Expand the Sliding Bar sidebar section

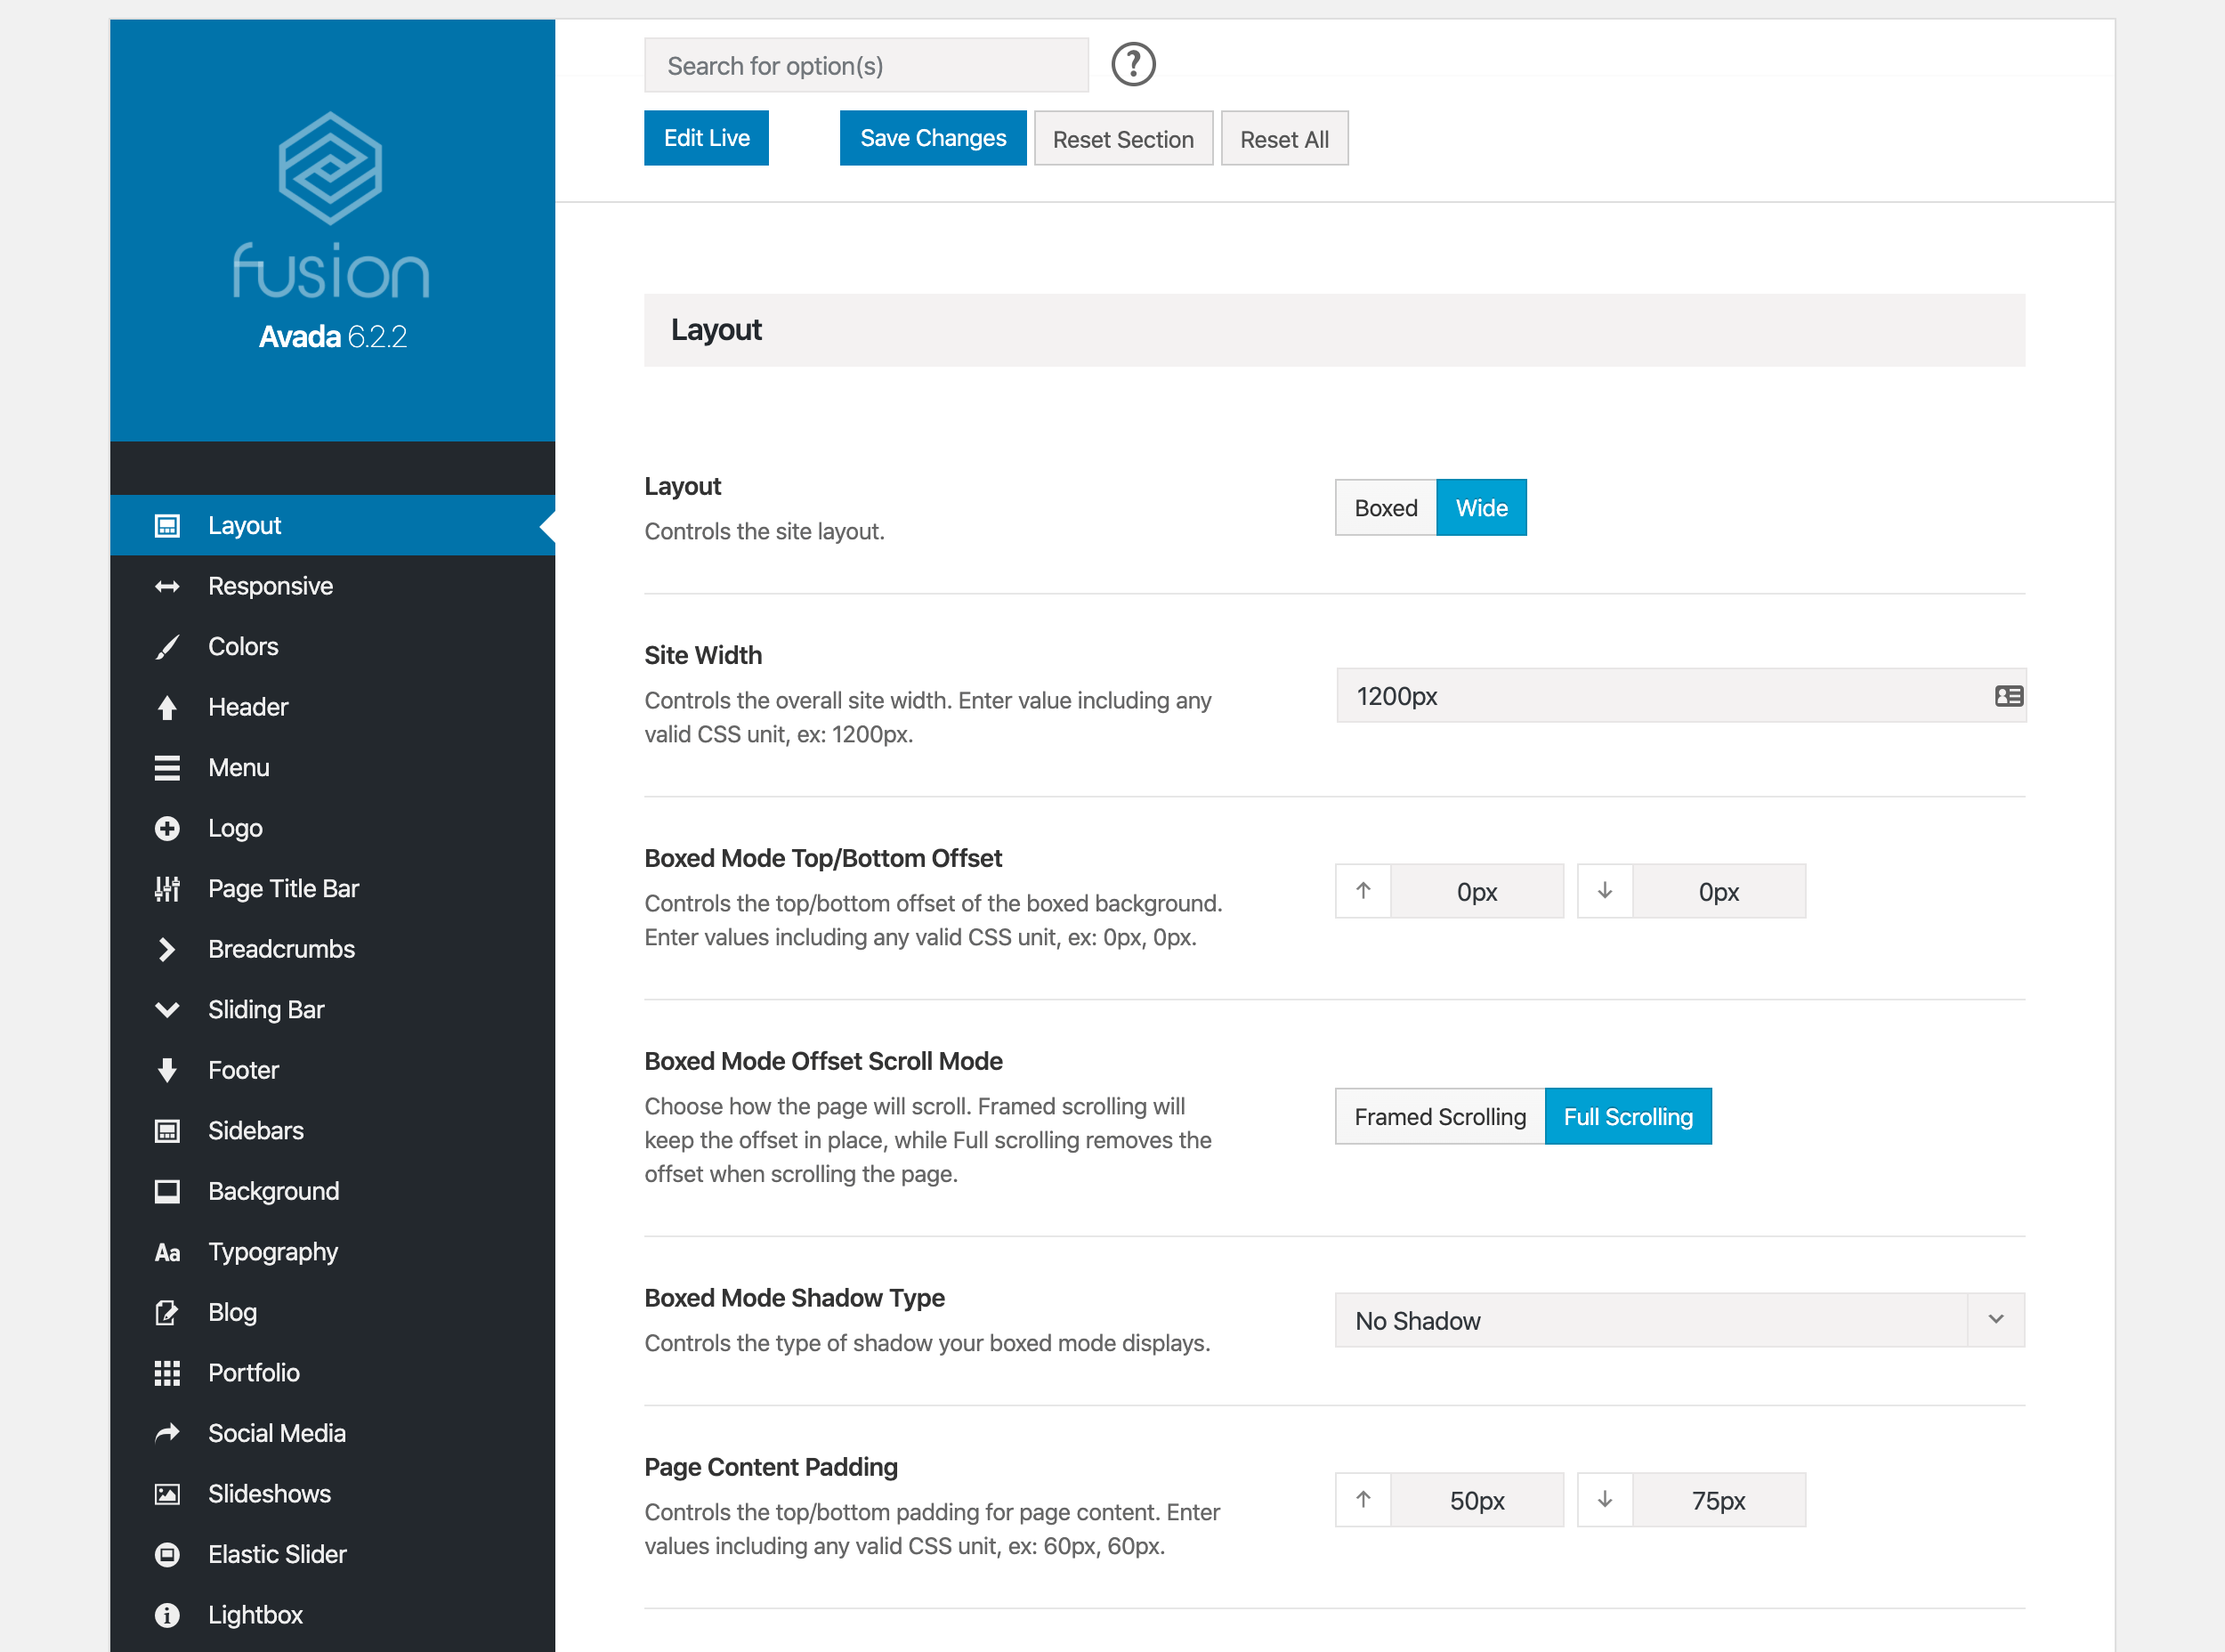click(x=266, y=1010)
